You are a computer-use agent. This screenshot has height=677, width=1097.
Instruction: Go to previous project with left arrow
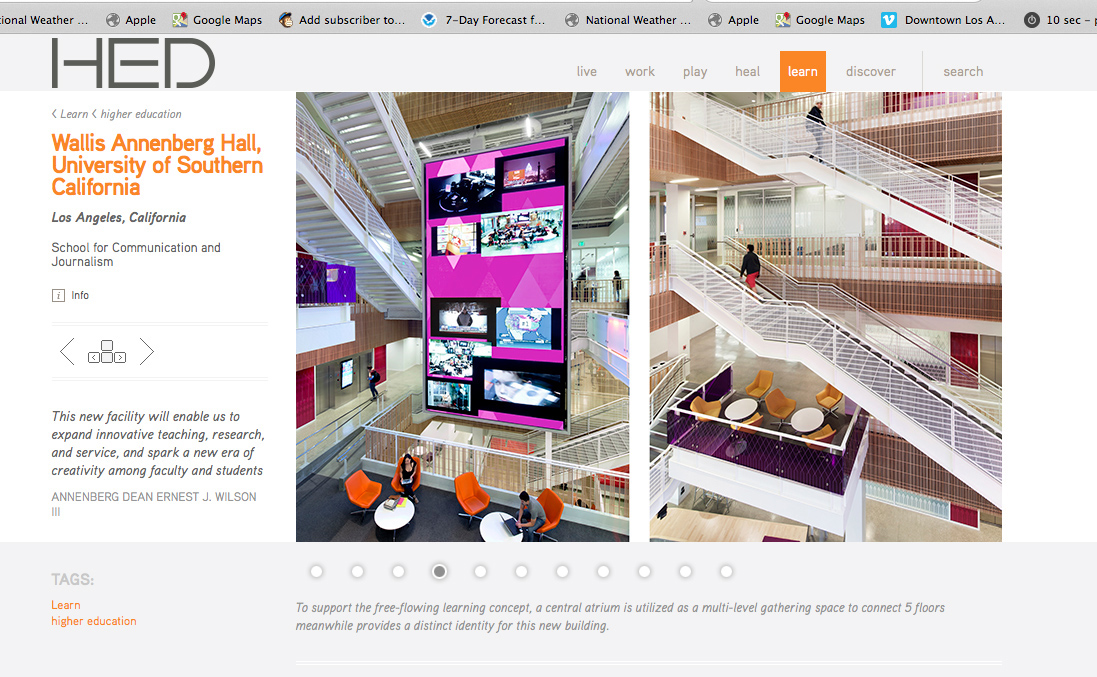pyautogui.click(x=67, y=351)
